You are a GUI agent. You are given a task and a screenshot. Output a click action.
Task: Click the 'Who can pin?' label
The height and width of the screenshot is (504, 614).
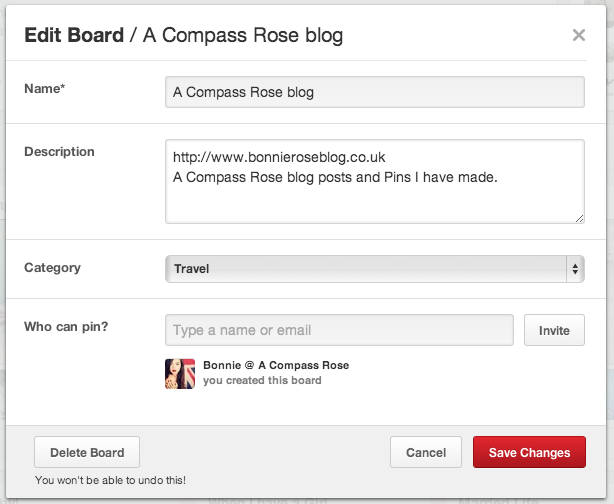click(x=66, y=326)
